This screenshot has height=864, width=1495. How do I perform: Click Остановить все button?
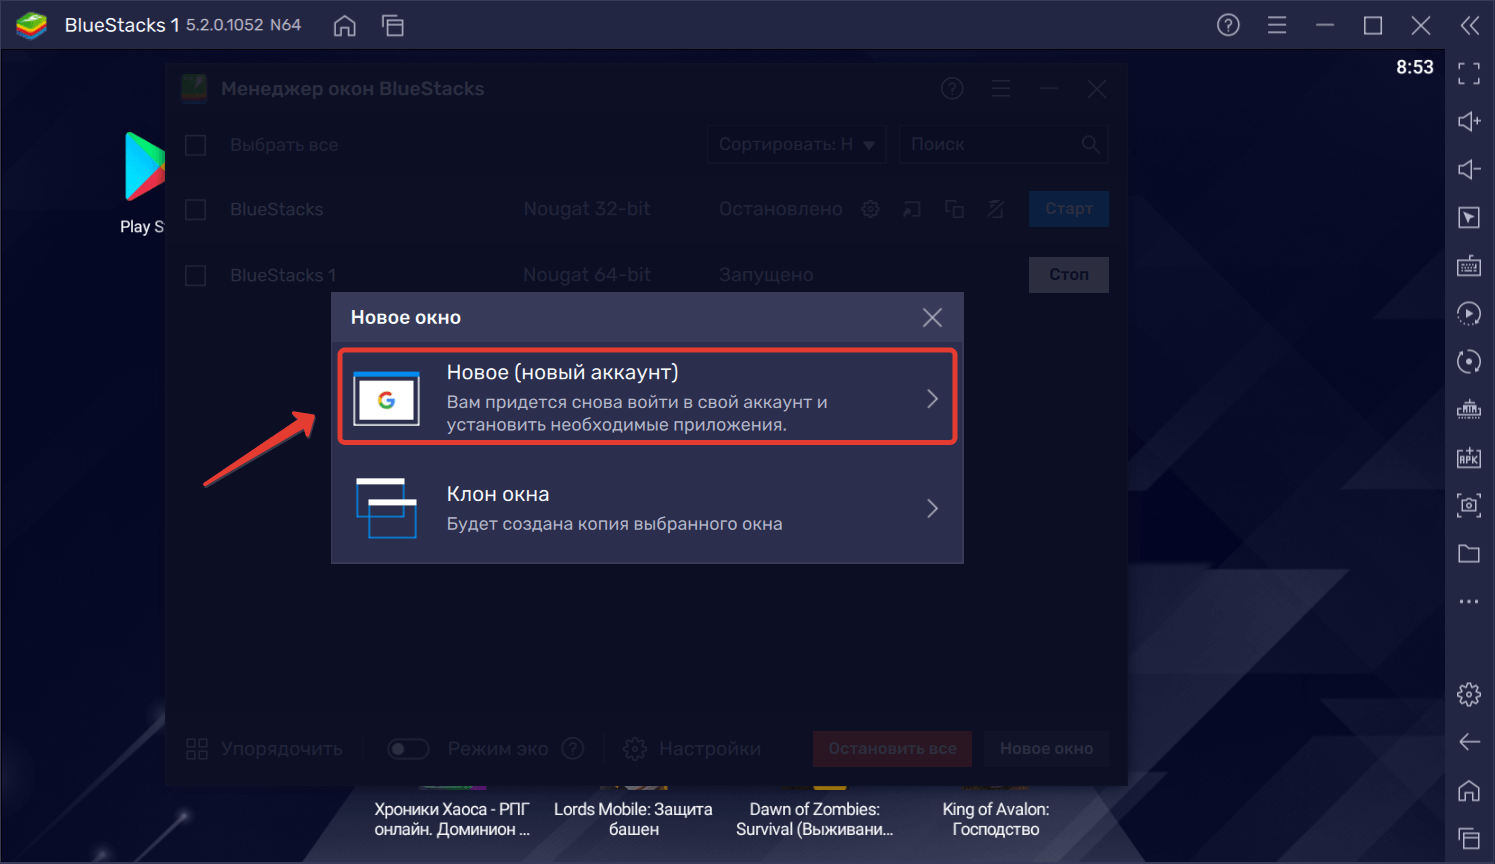pos(892,748)
